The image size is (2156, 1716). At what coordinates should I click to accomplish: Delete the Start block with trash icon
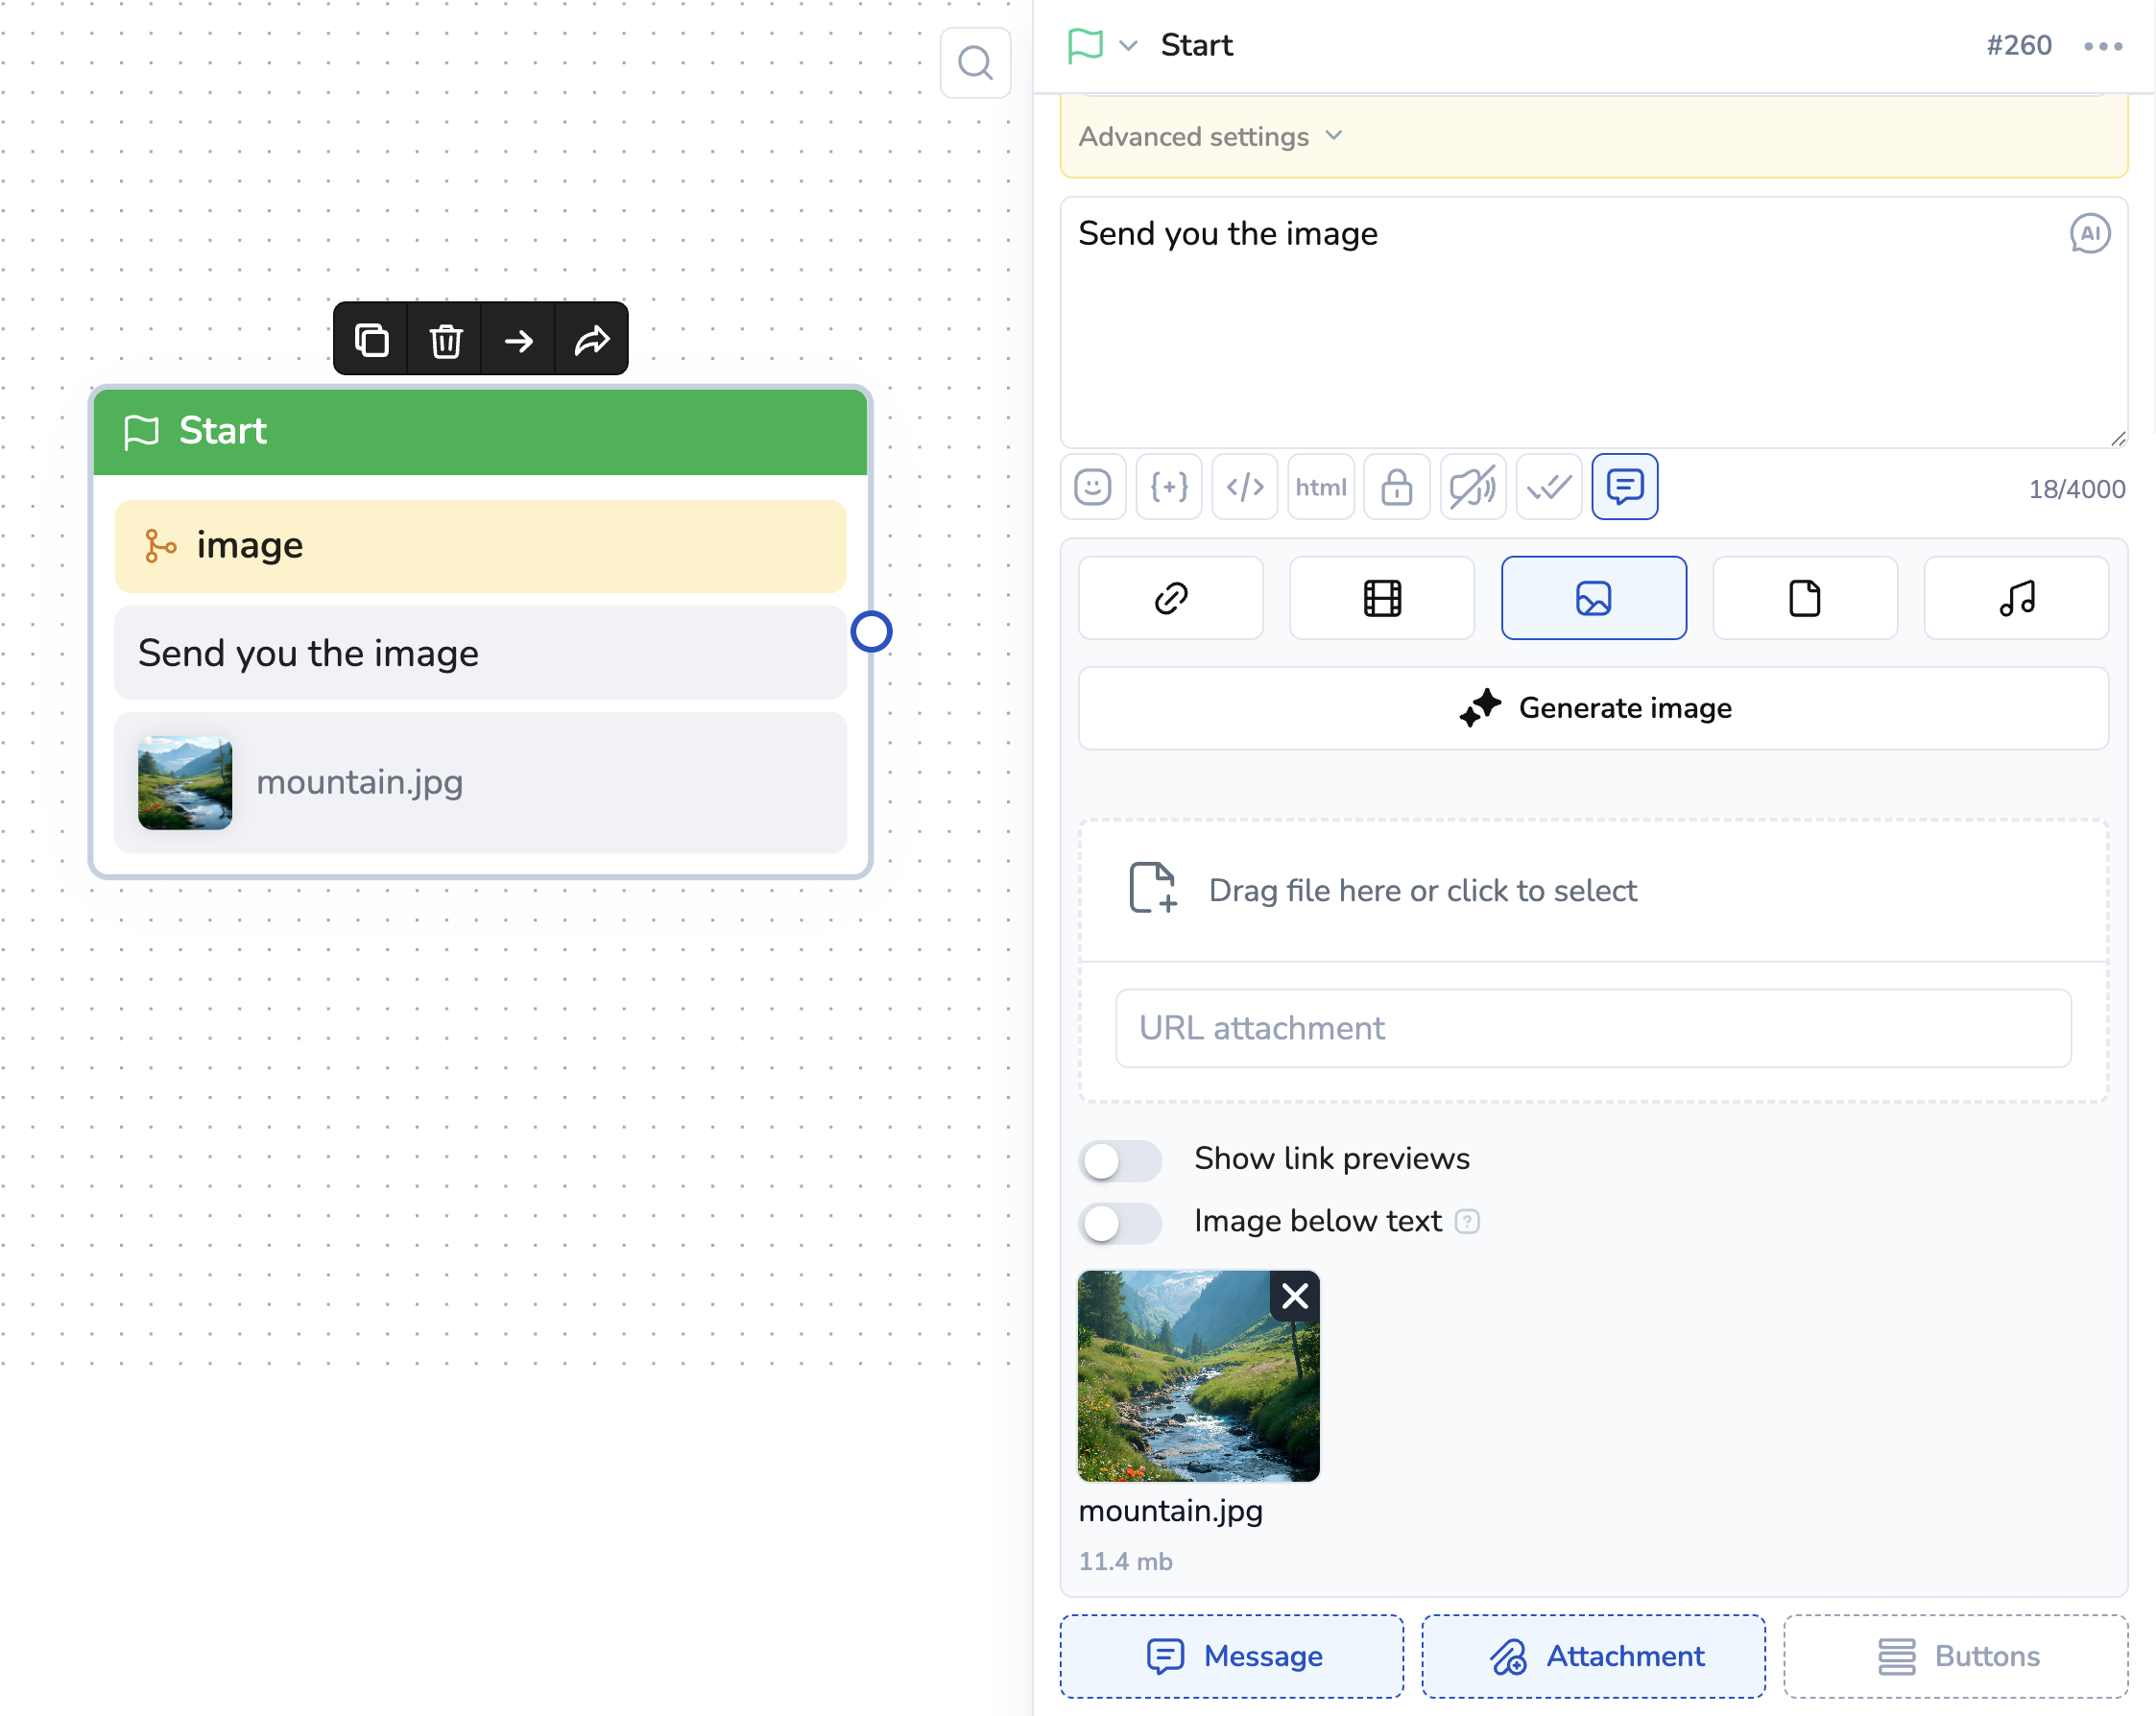445,340
